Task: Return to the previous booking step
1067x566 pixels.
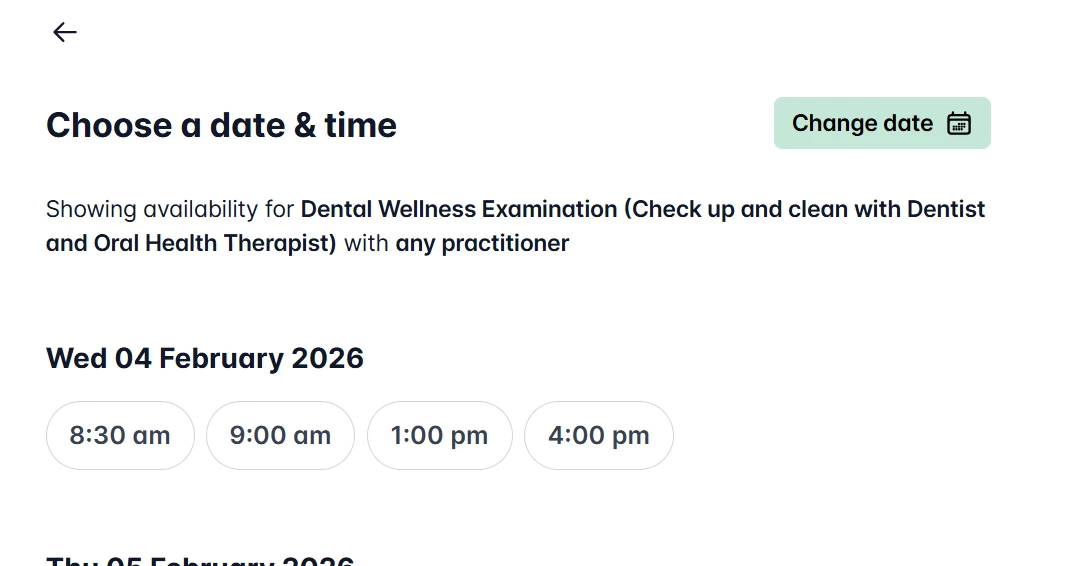Action: point(64,32)
